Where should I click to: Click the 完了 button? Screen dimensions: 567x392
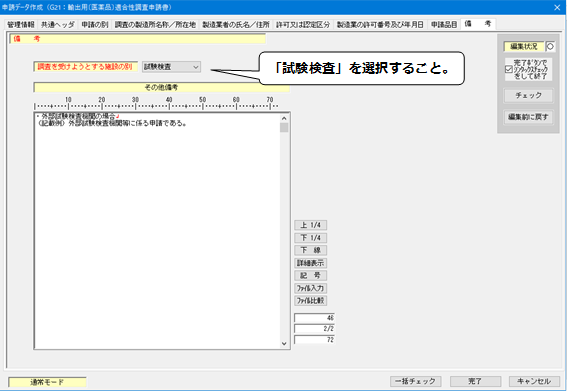point(476,381)
